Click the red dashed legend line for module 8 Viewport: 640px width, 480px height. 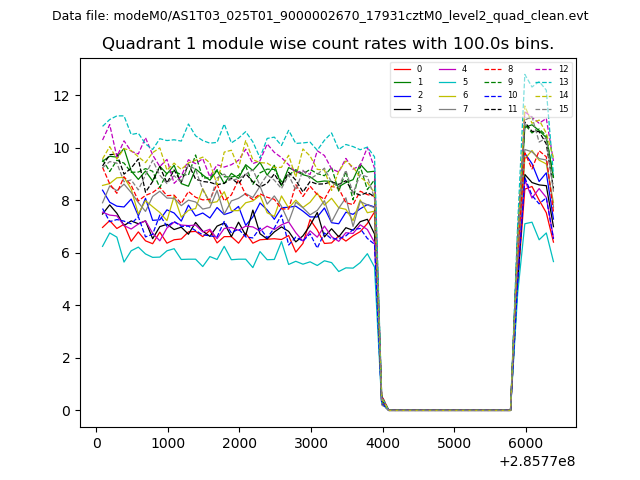[493, 69]
